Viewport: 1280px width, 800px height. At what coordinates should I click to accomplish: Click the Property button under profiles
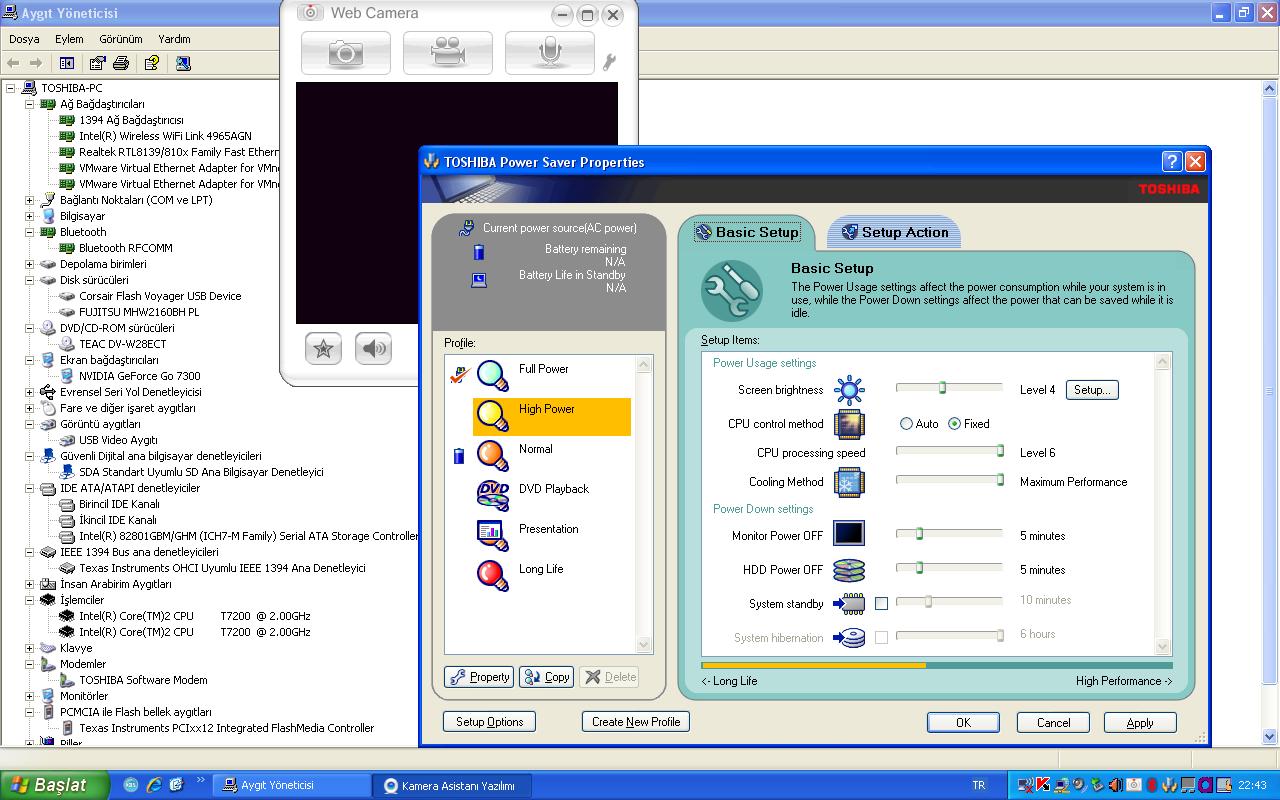[478, 677]
